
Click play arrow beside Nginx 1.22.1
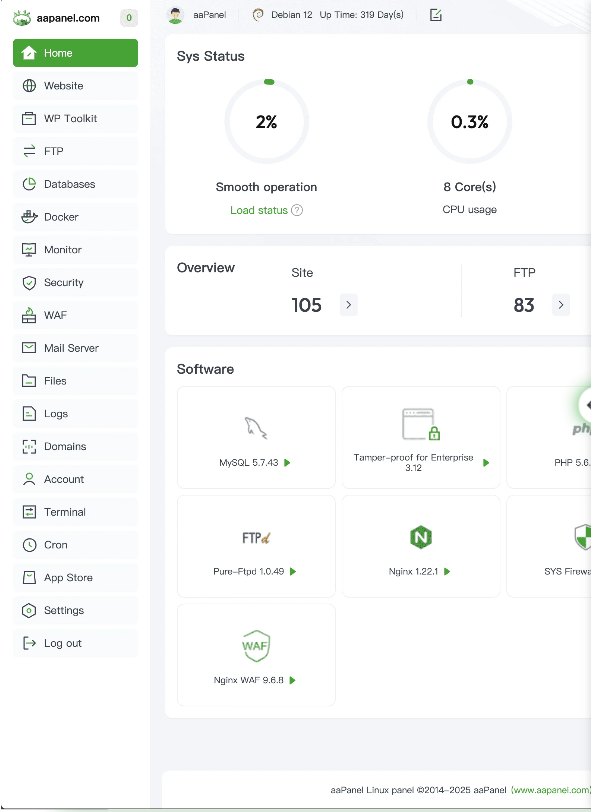click(x=447, y=571)
